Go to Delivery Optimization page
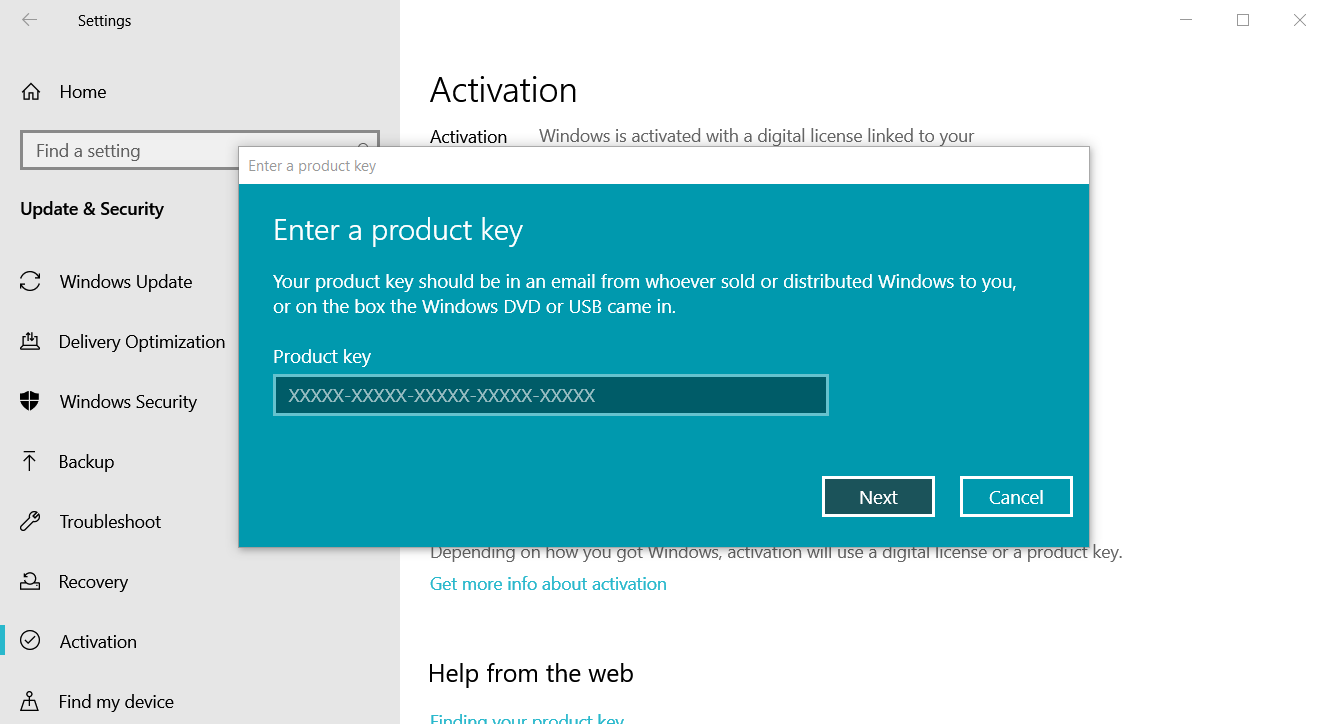Image resolution: width=1329 pixels, height=724 pixels. (142, 342)
